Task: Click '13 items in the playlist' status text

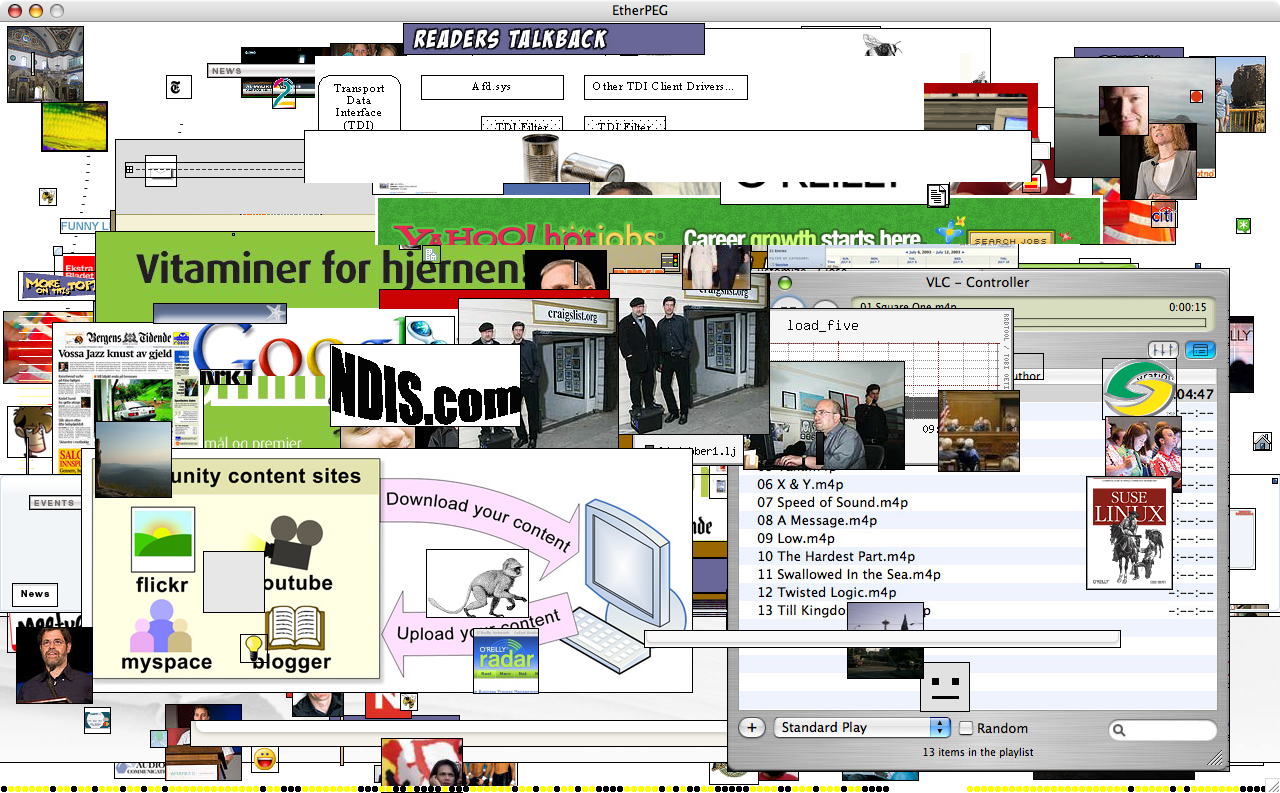Action: click(x=978, y=752)
